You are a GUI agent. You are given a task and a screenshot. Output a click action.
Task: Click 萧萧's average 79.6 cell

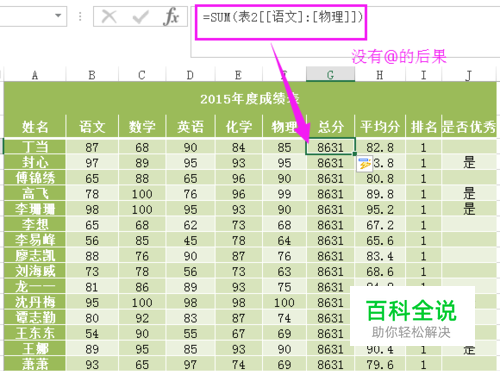point(380,364)
